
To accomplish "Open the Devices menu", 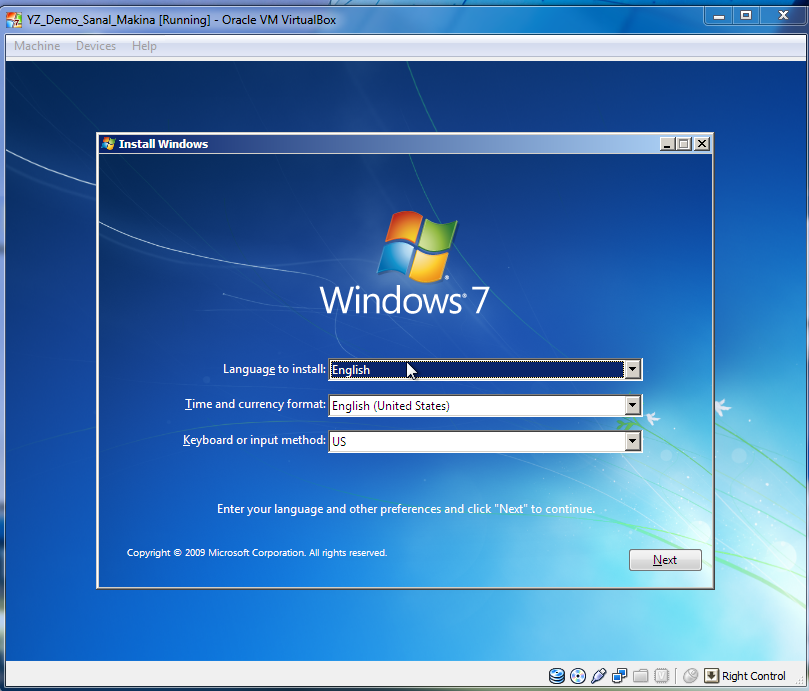I will [x=95, y=45].
